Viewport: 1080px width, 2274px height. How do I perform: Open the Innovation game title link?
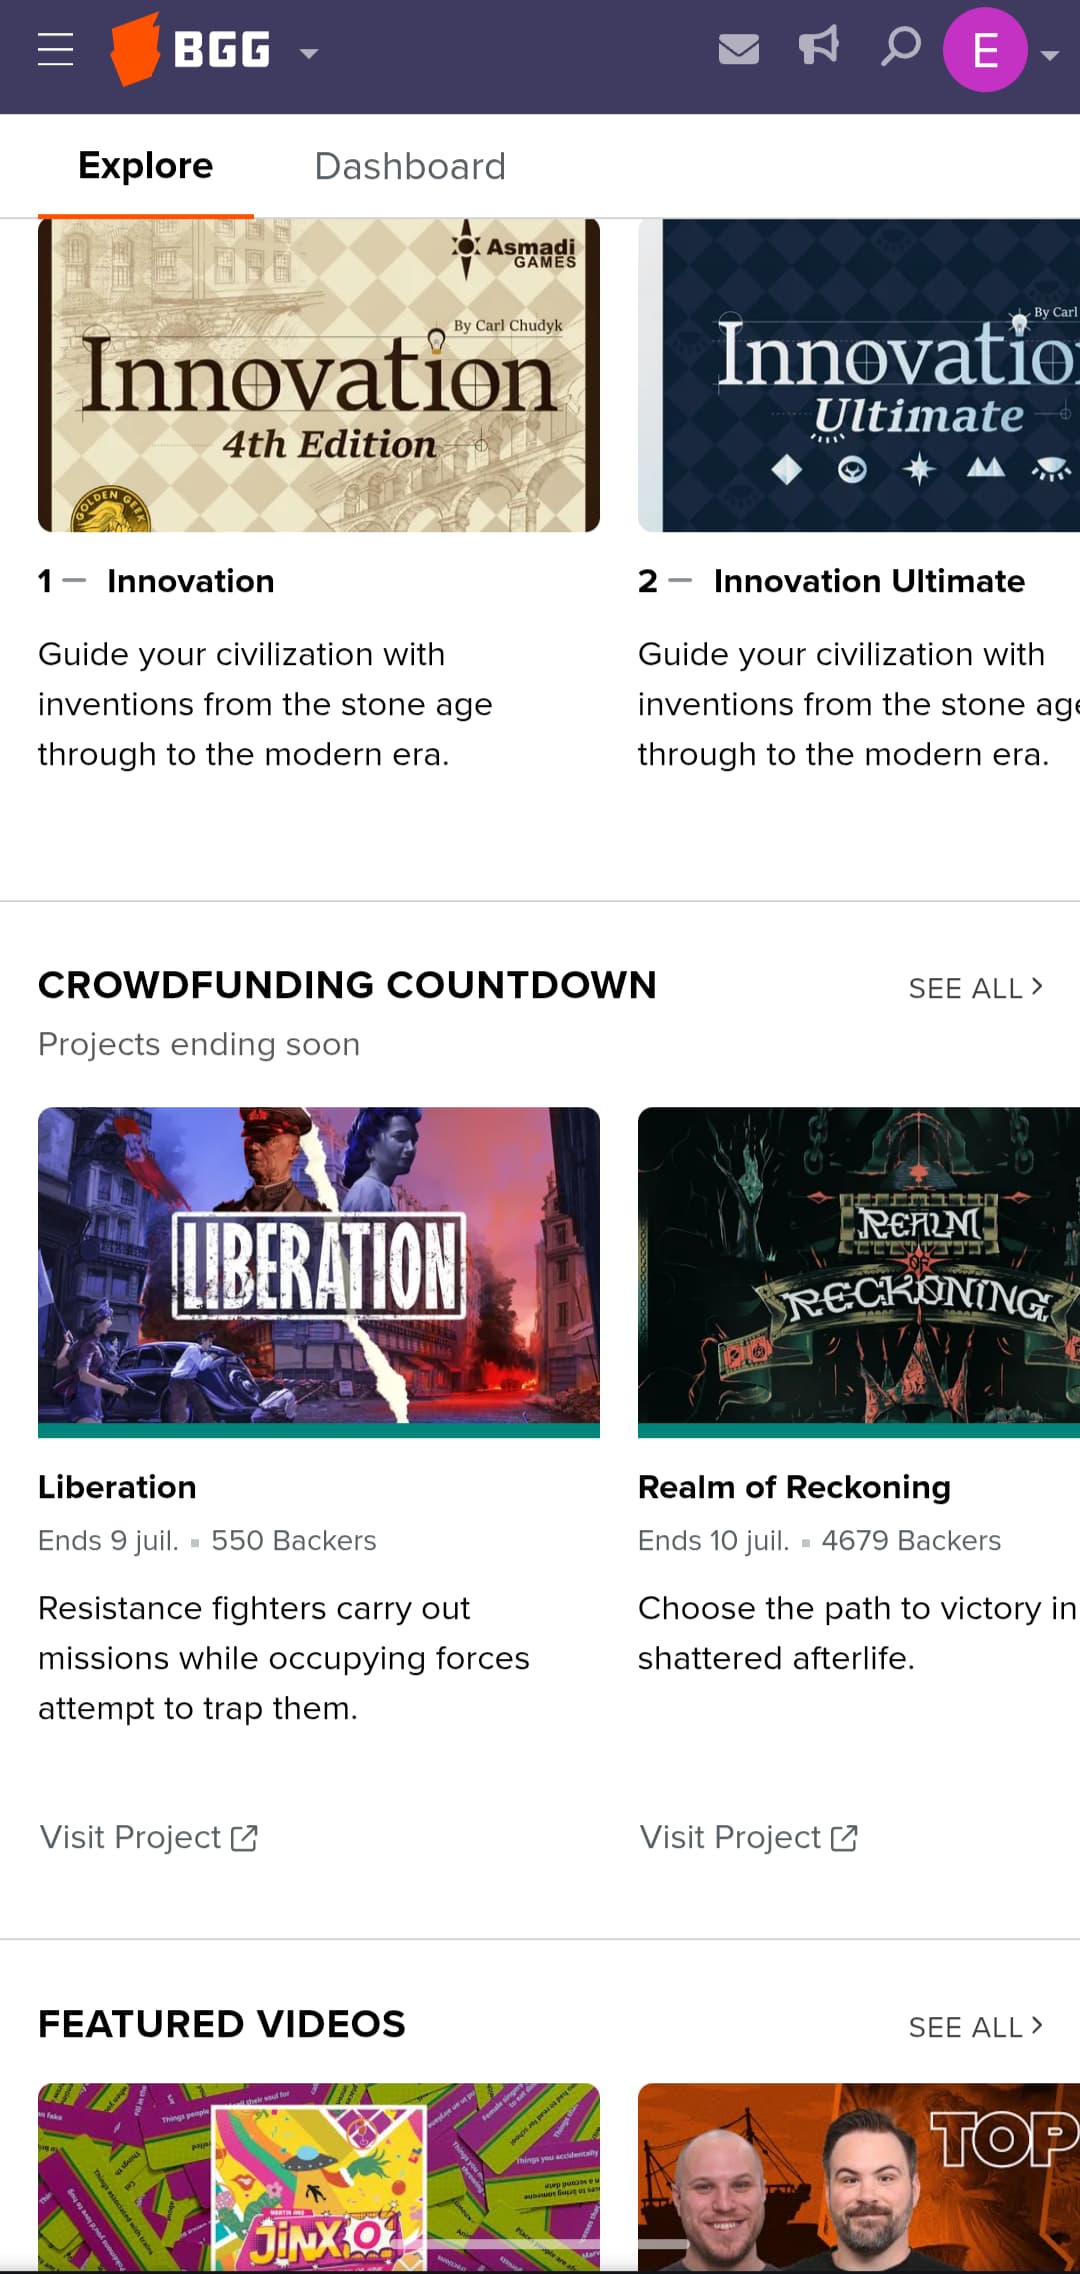tap(190, 581)
